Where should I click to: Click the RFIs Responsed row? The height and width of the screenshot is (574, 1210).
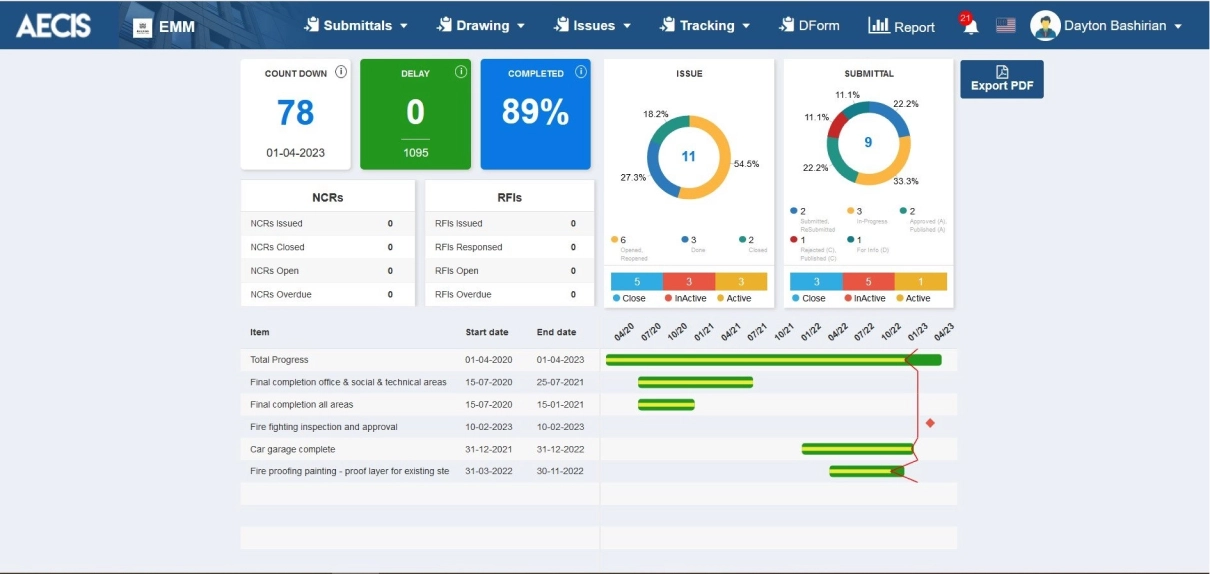[509, 247]
